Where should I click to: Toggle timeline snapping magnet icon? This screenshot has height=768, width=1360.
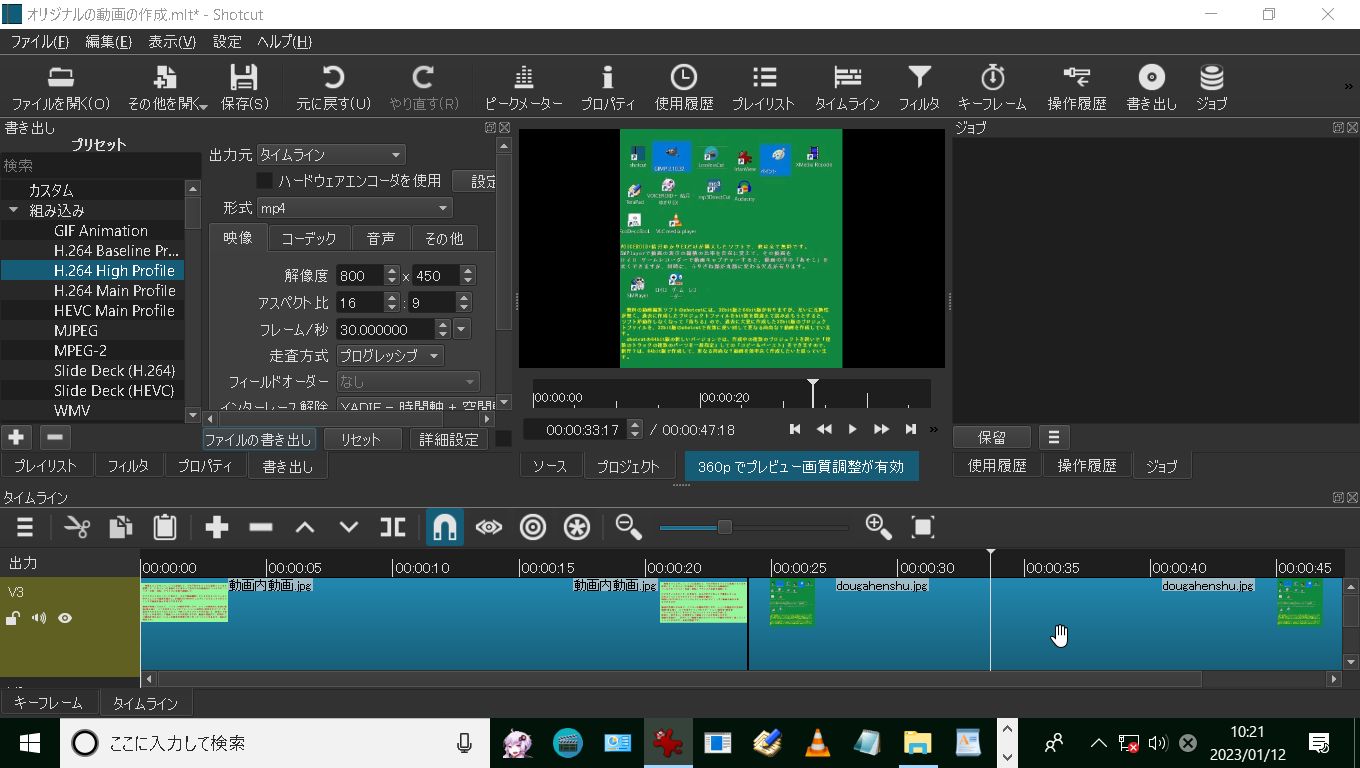point(445,528)
